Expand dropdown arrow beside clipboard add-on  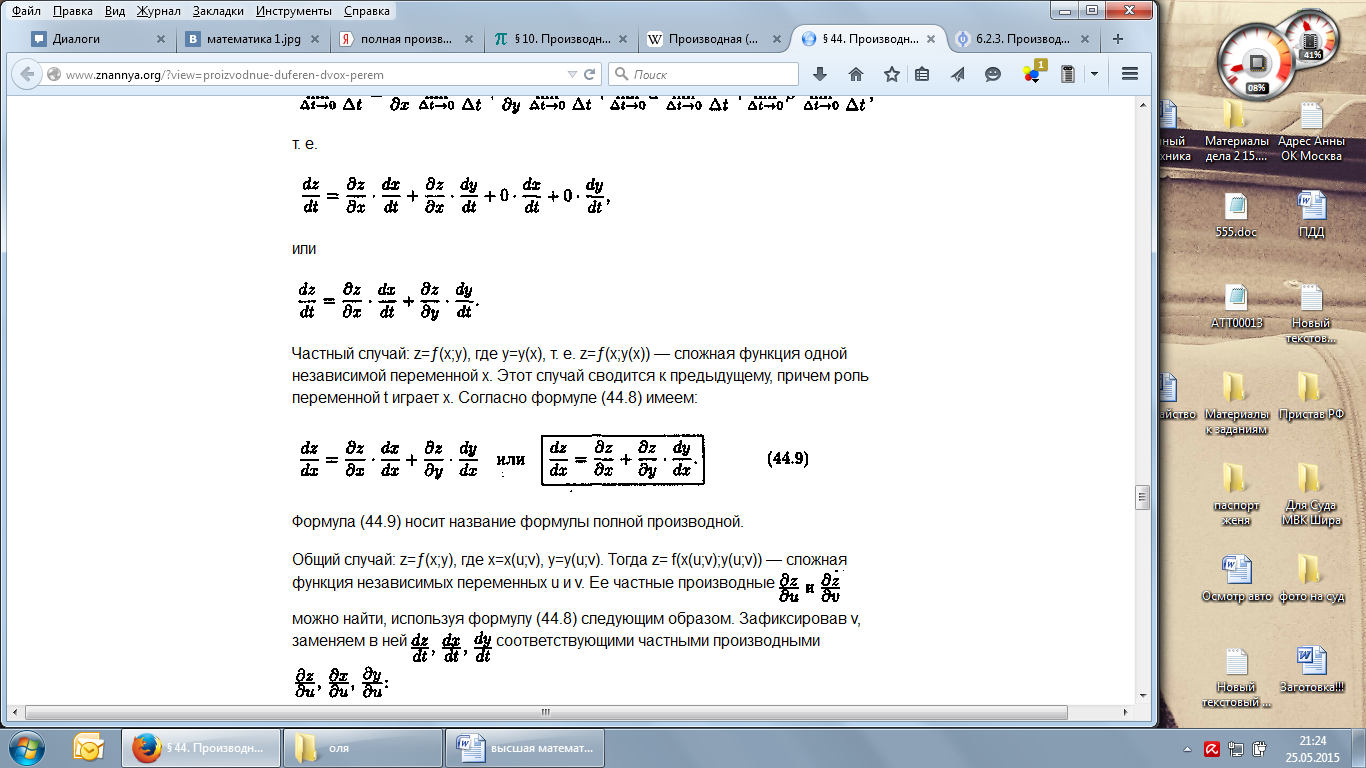coord(1094,74)
